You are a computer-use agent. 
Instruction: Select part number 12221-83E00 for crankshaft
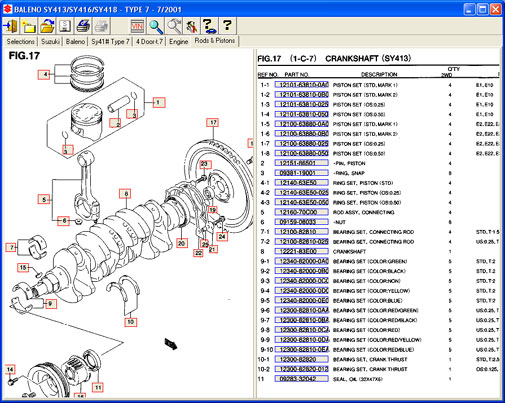coord(302,252)
